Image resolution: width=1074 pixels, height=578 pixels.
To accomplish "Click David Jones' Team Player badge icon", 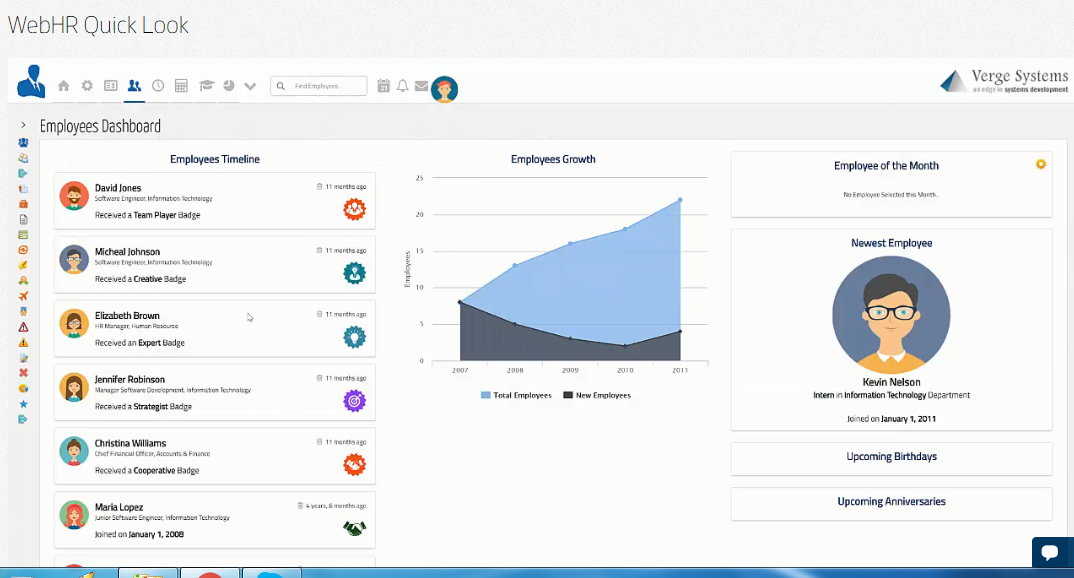I will click(354, 209).
